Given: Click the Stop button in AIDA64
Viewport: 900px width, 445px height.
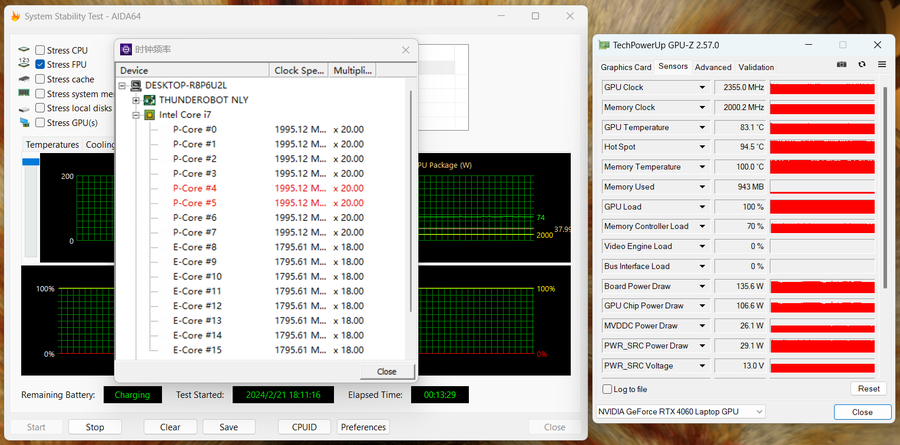Looking at the screenshot, I should point(94,427).
